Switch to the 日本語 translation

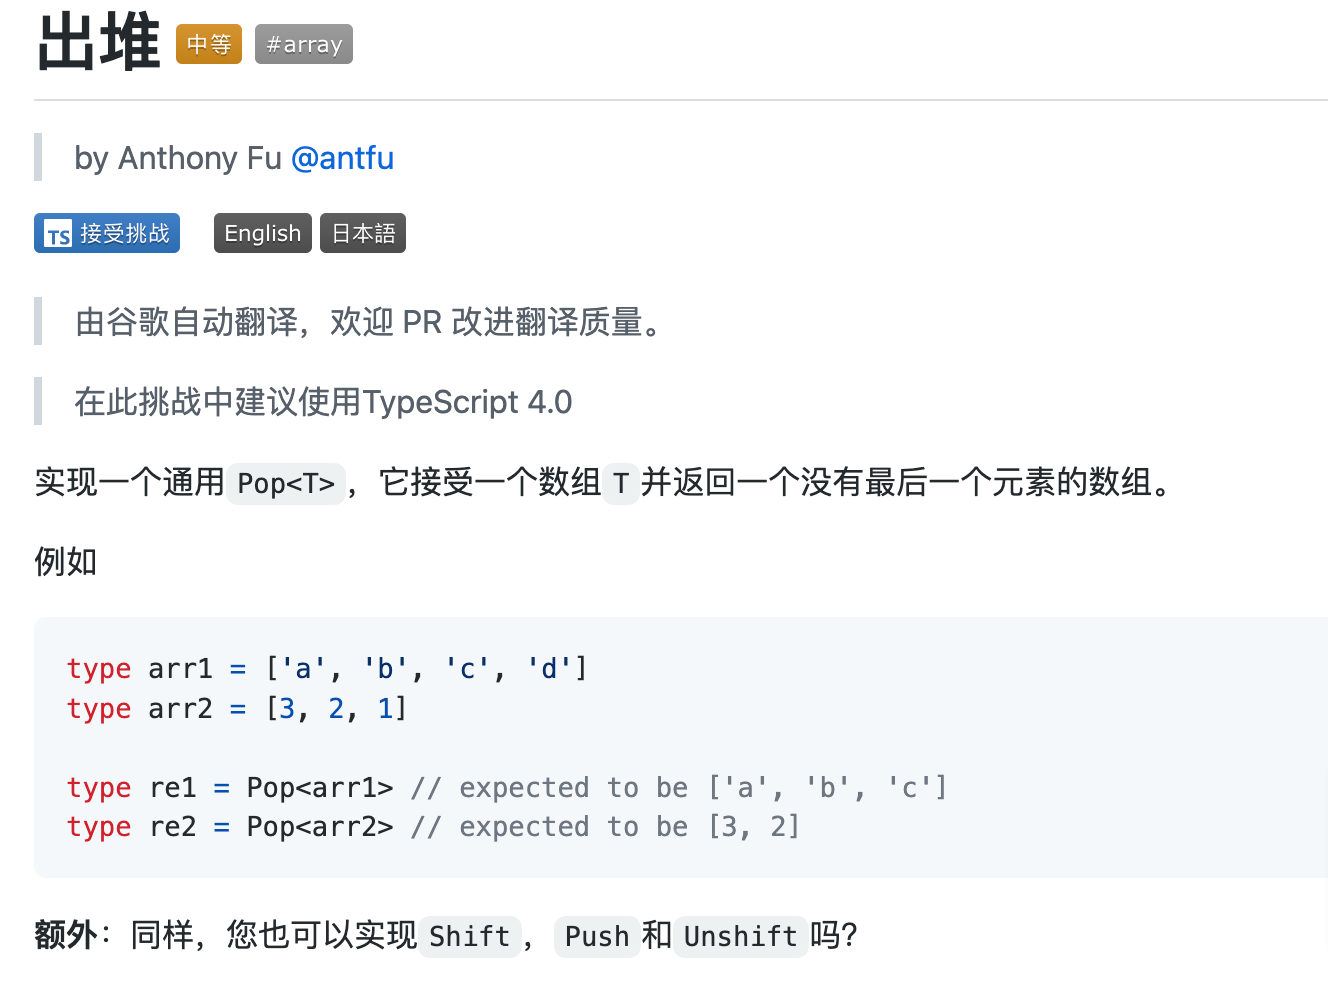coord(363,233)
